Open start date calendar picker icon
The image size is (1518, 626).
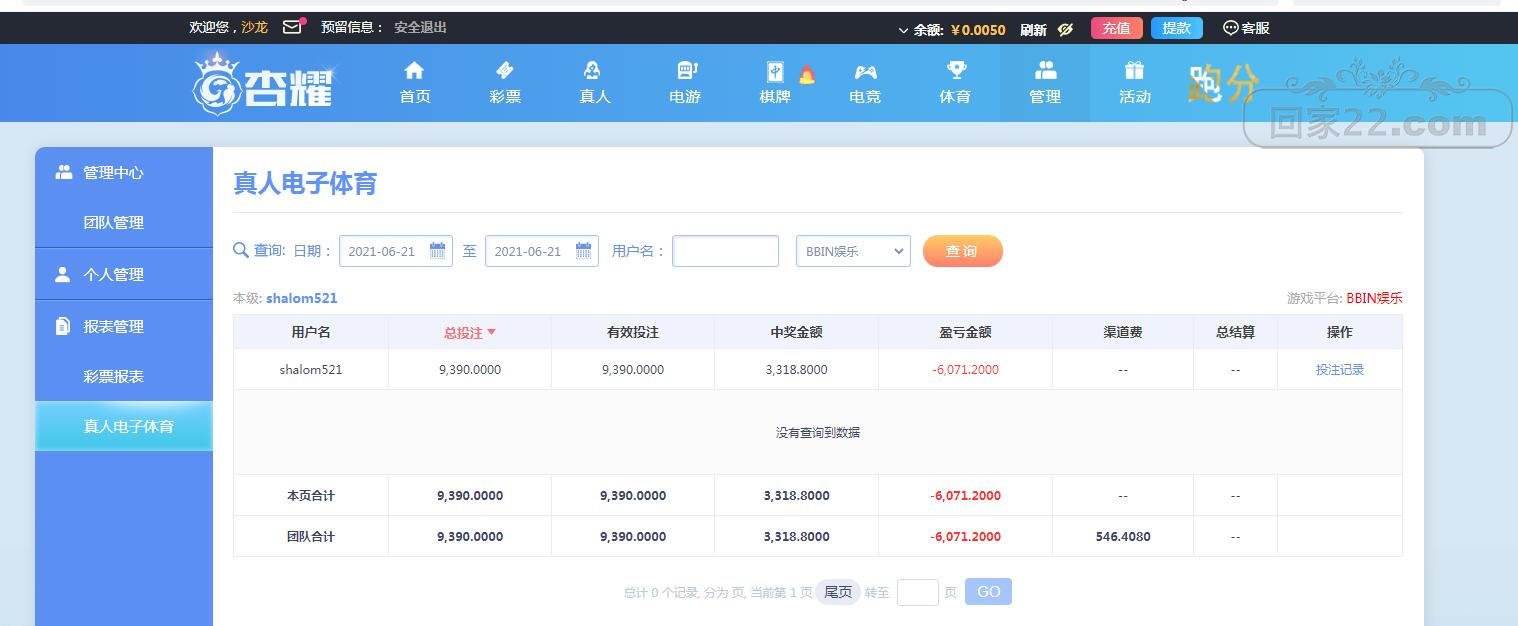coord(437,251)
